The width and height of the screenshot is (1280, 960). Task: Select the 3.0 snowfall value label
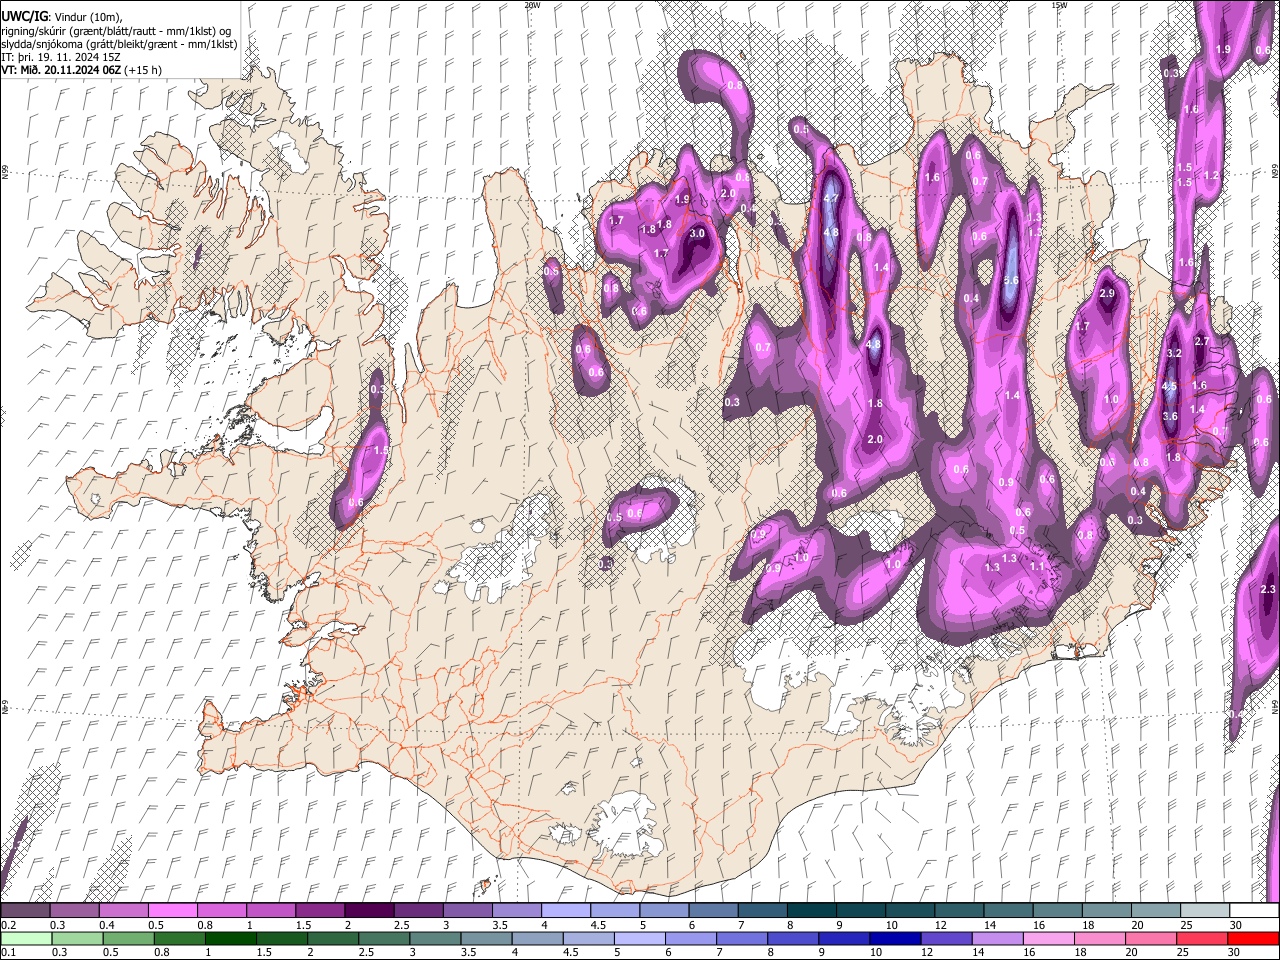pyautogui.click(x=698, y=234)
